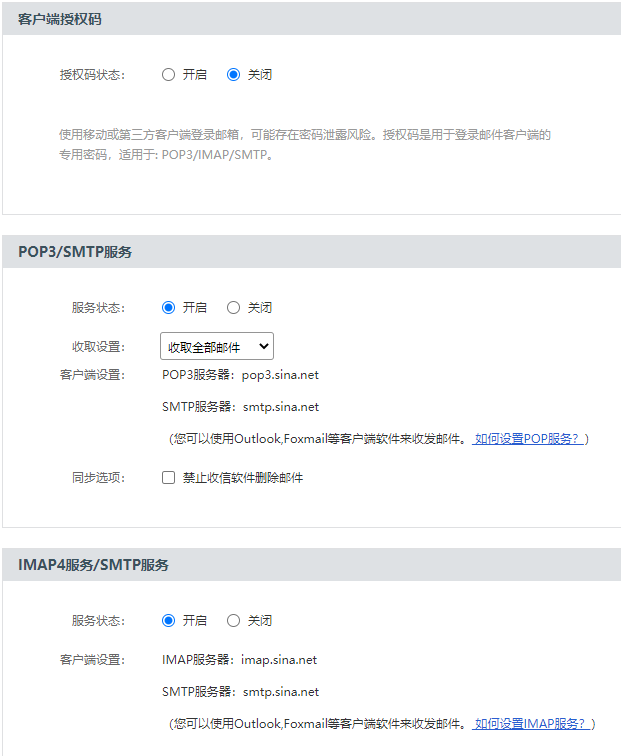Click the 客户端授权码 section header
Viewport: 621px width, 756px height.
60,19
